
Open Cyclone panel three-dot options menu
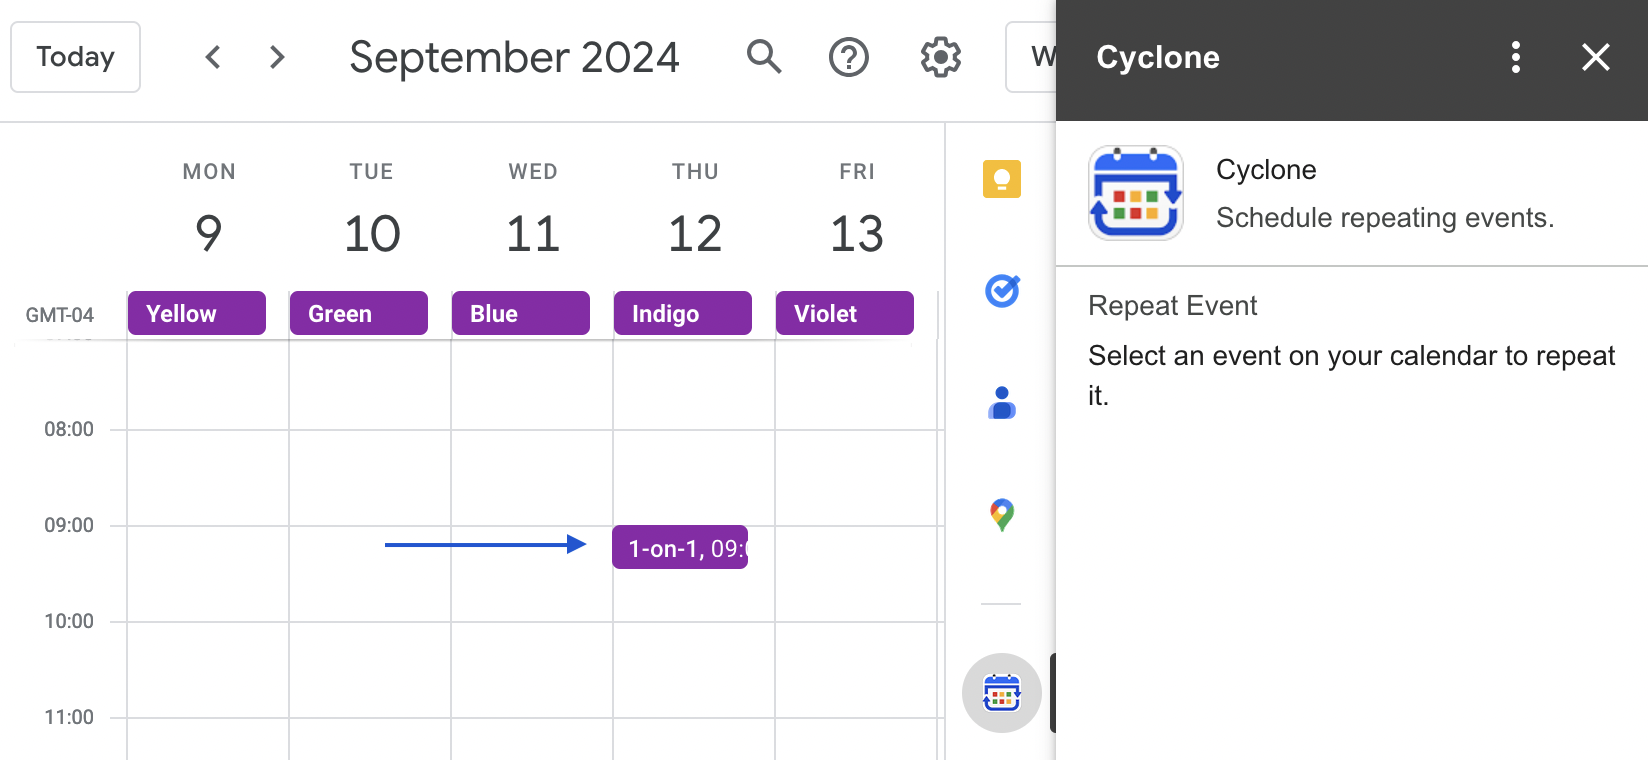click(1516, 57)
